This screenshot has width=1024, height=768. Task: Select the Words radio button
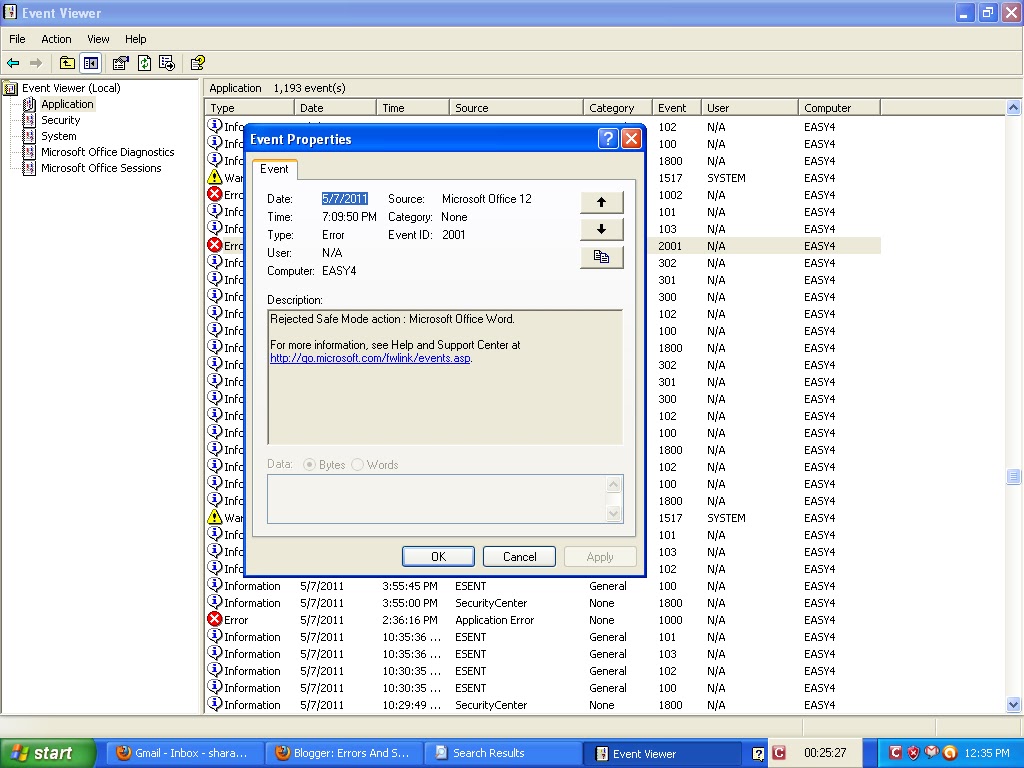[357, 464]
